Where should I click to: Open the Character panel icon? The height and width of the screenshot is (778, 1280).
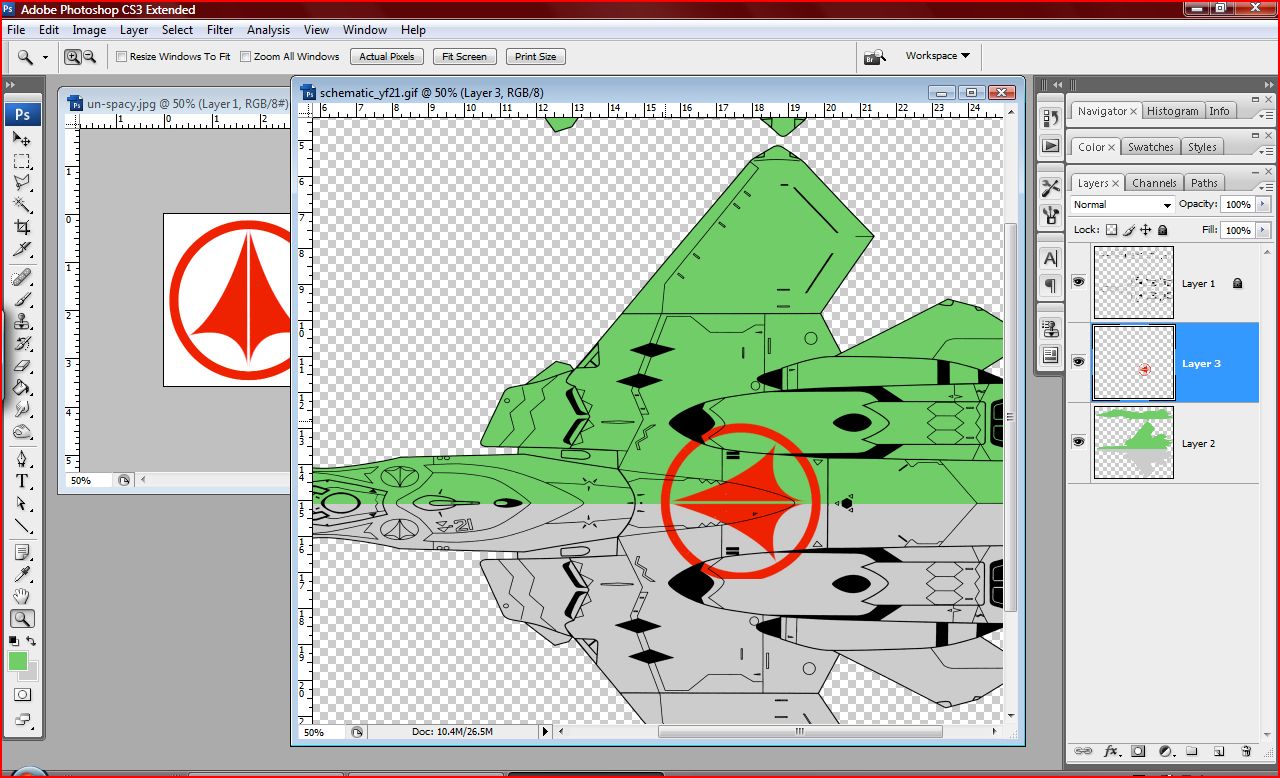click(1050, 258)
